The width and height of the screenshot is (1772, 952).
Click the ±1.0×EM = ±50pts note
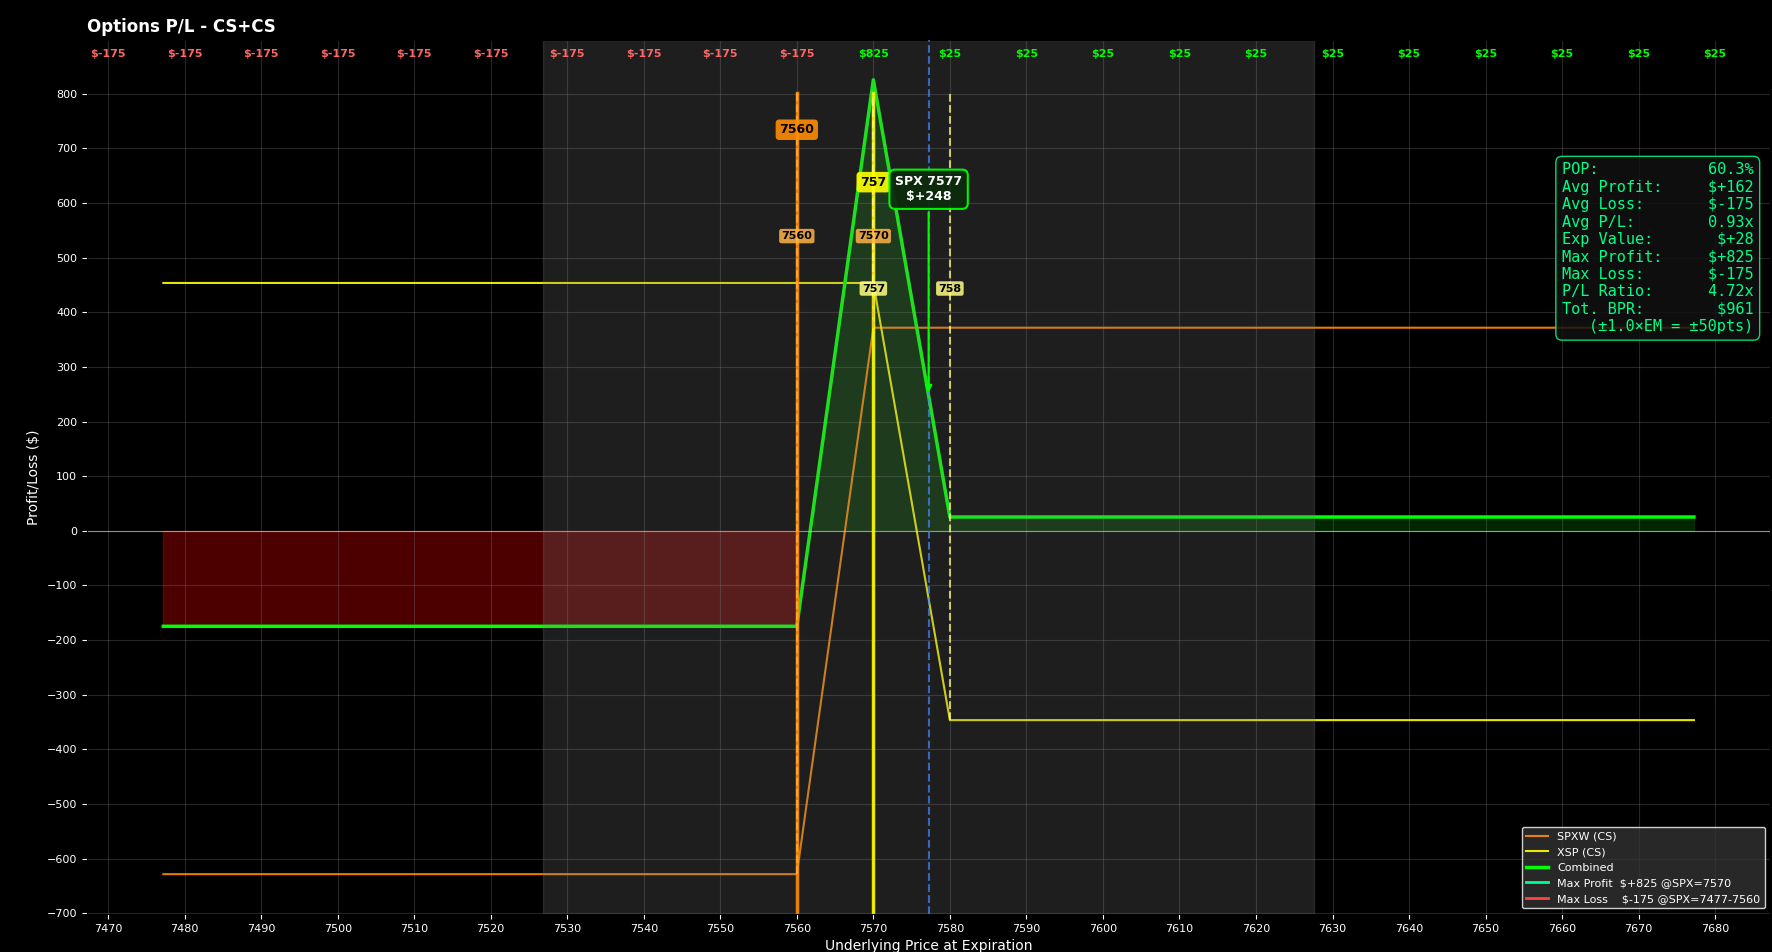[x=1671, y=327]
